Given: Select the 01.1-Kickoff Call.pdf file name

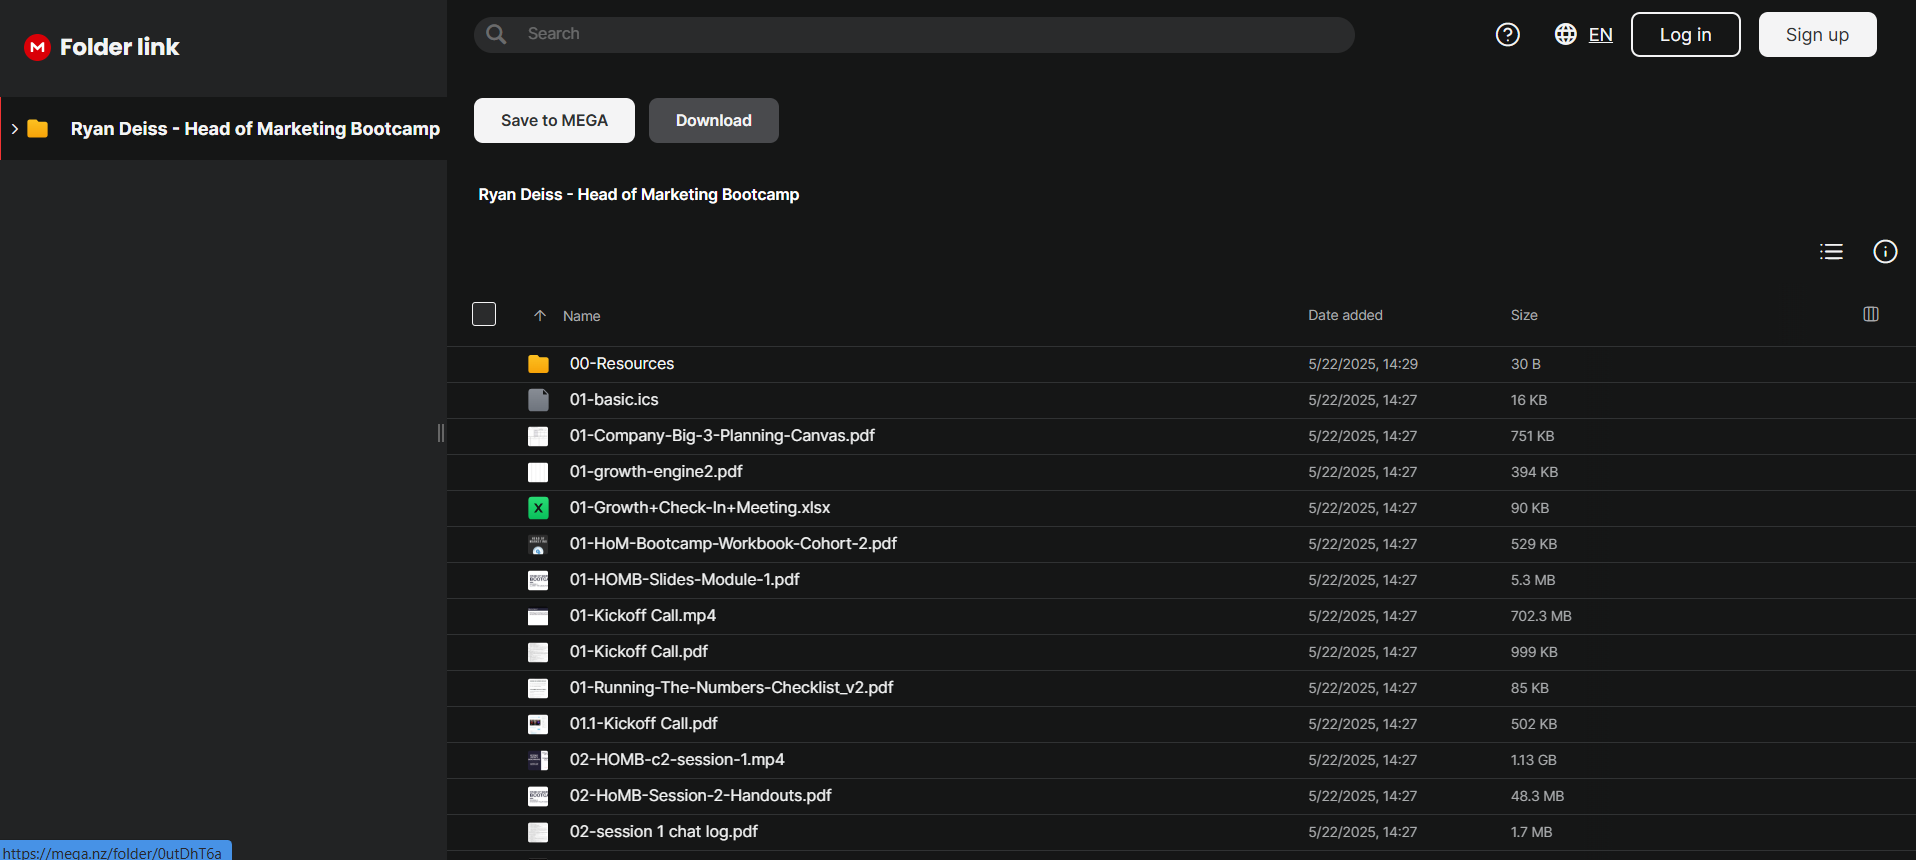Looking at the screenshot, I should [x=644, y=724].
